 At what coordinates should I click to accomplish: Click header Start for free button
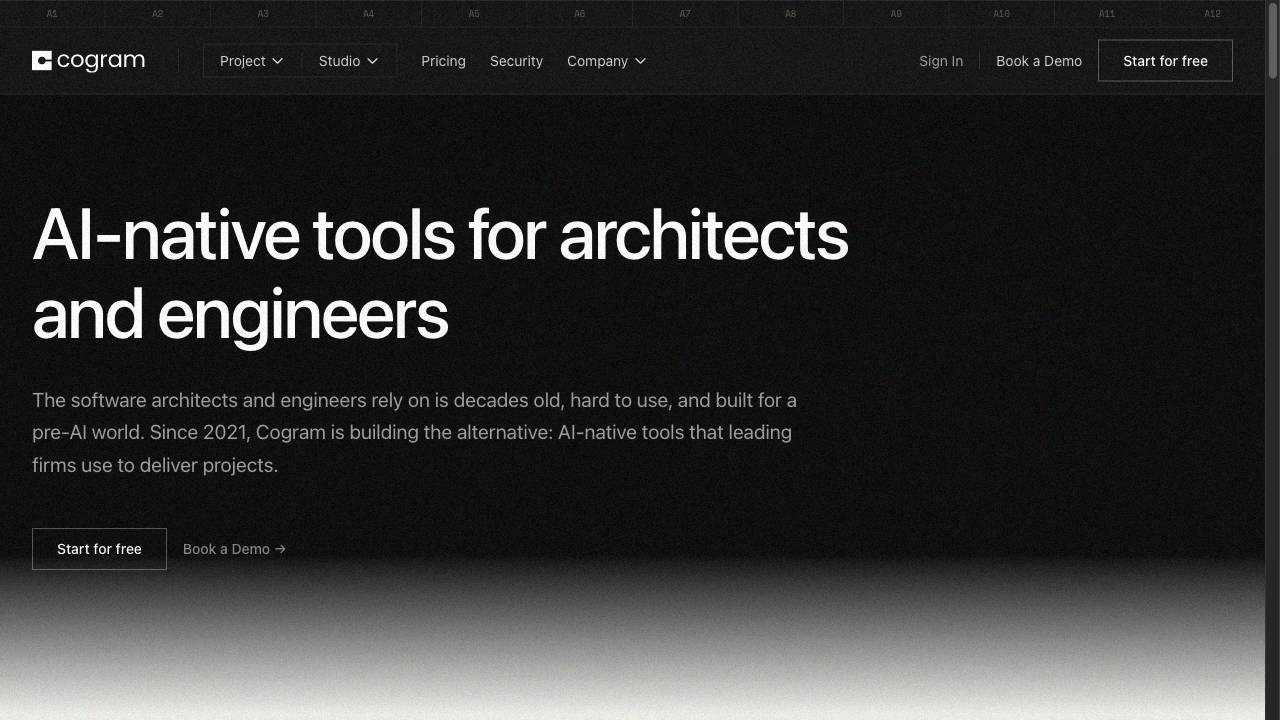click(1165, 61)
